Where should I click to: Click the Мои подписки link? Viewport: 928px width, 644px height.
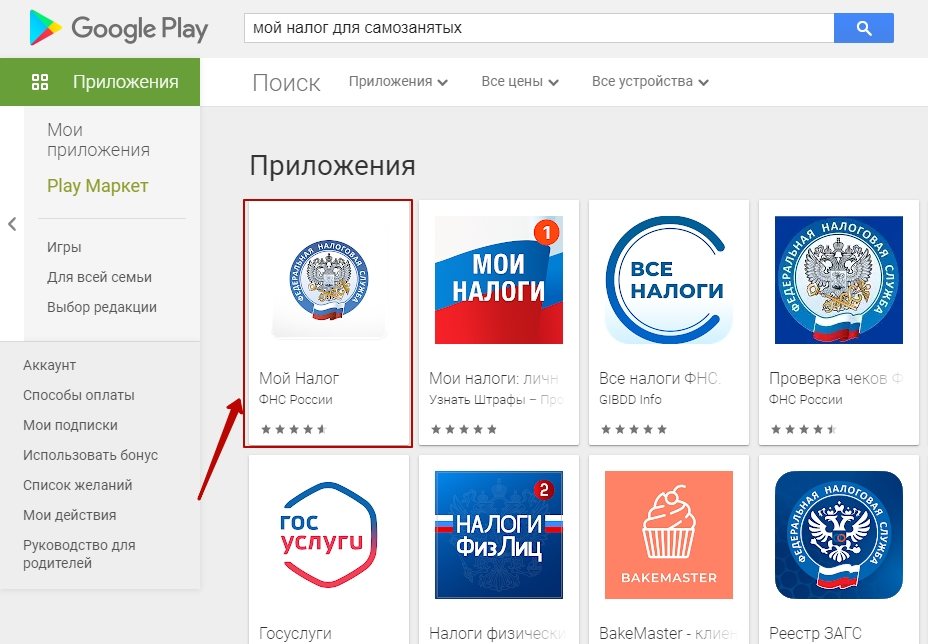pos(70,425)
